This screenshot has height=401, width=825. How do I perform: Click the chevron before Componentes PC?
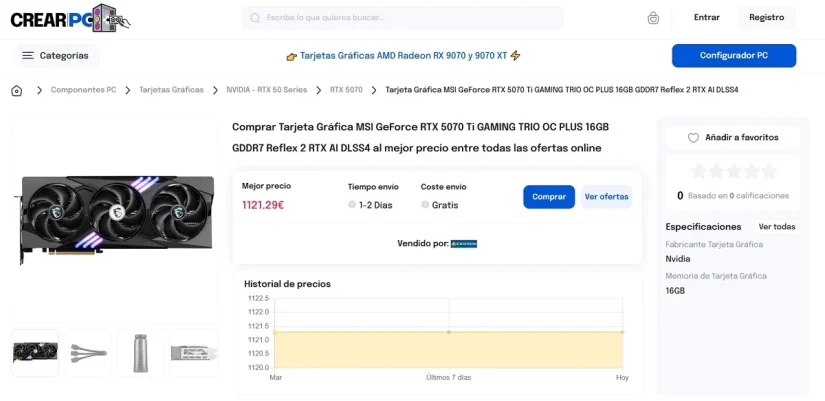pos(39,90)
